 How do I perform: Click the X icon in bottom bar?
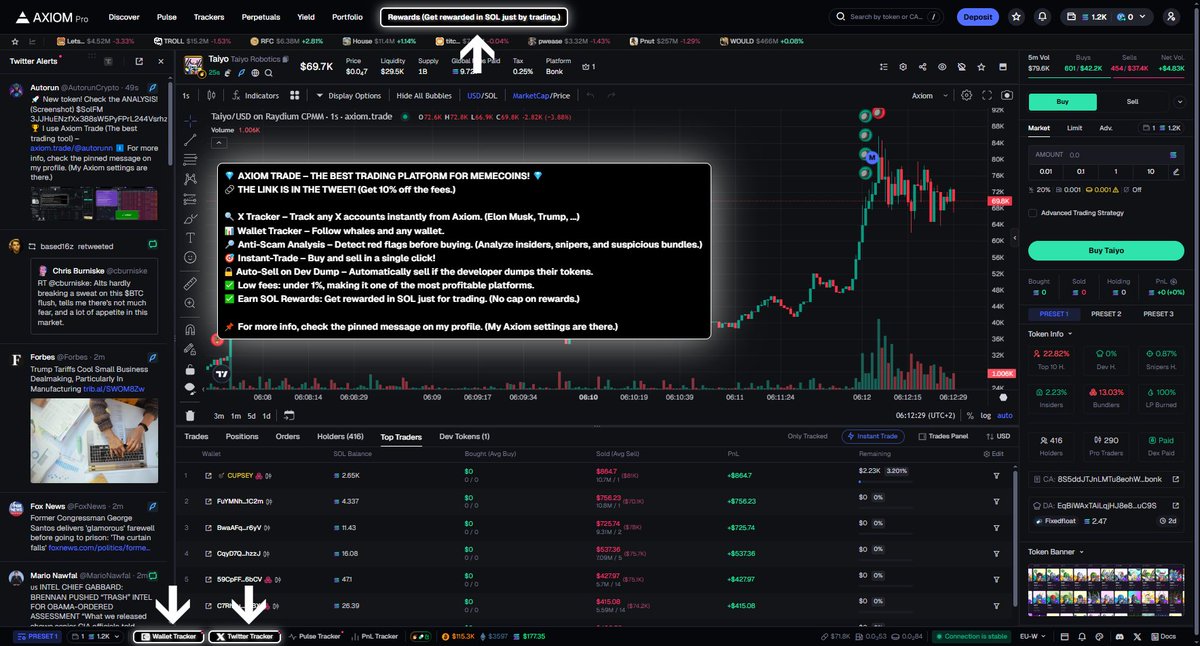1137,636
